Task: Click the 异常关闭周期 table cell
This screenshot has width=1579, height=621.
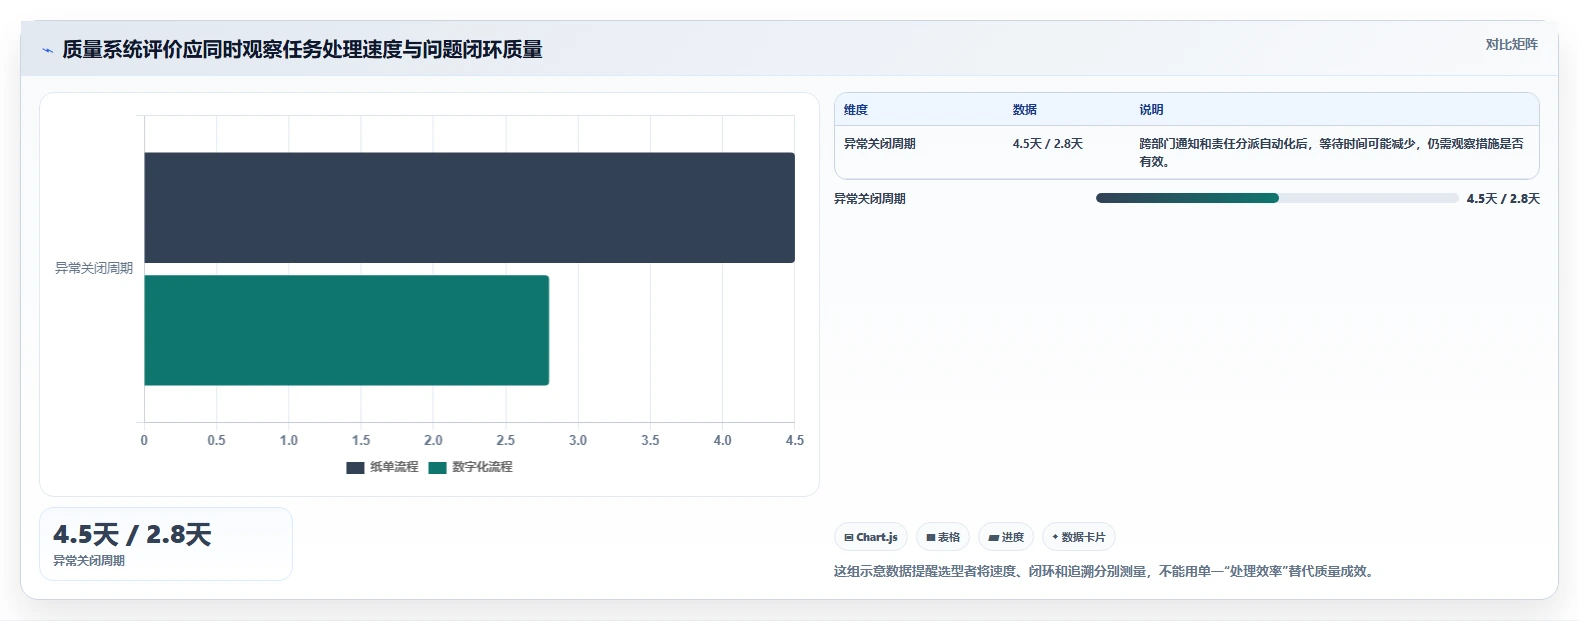Action: [880, 144]
